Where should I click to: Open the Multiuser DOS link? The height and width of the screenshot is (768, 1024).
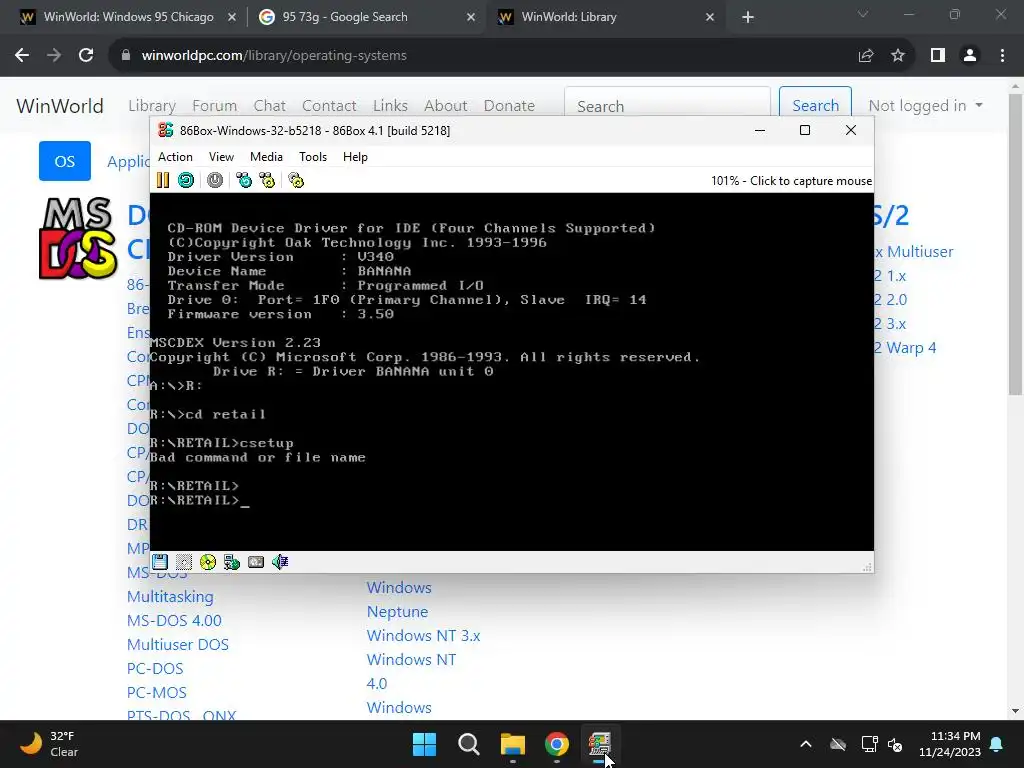[x=178, y=645]
